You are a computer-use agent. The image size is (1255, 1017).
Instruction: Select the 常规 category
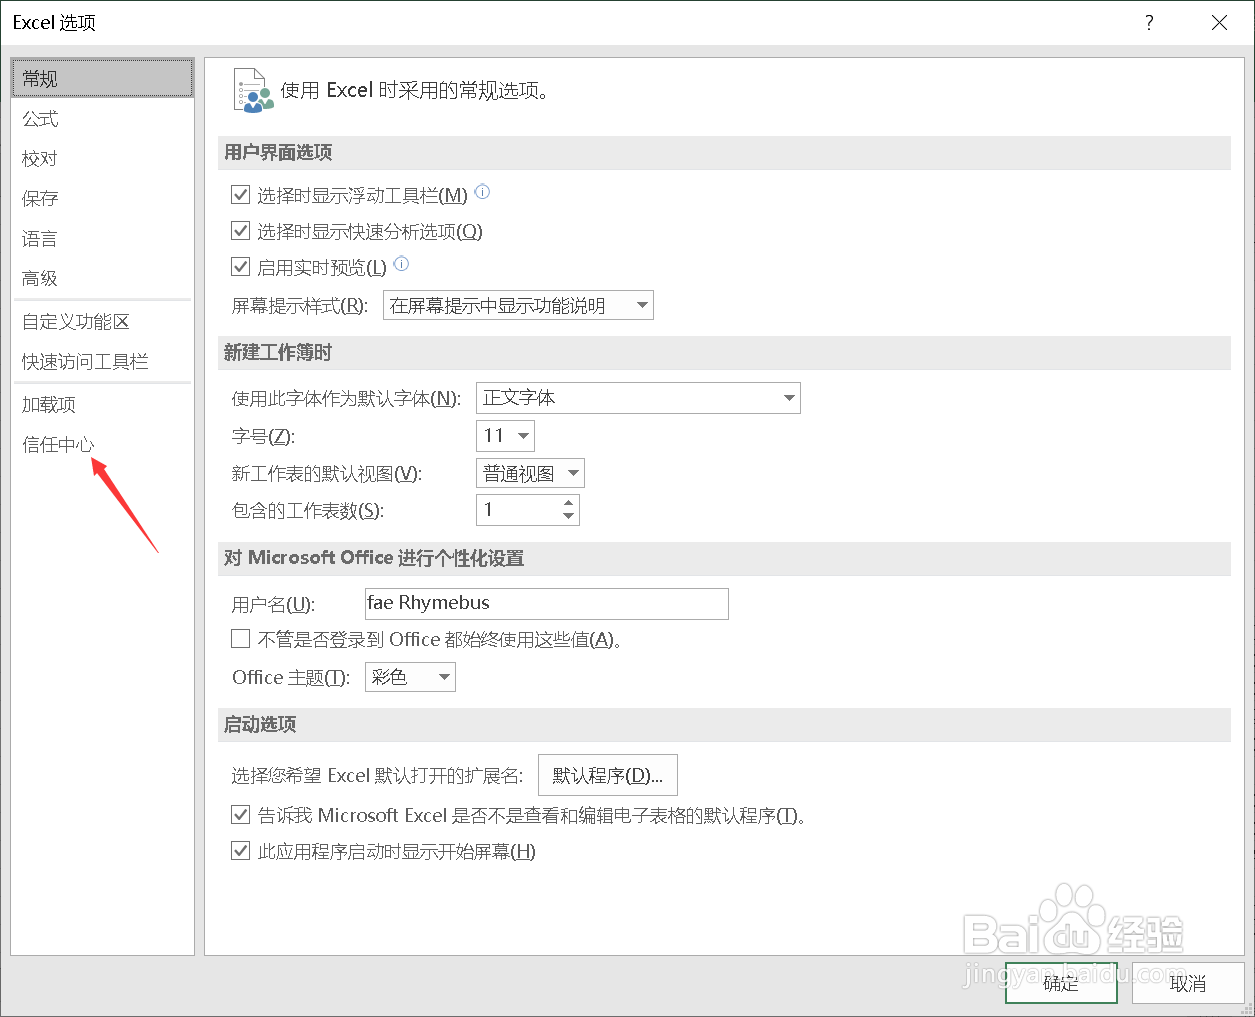click(102, 78)
